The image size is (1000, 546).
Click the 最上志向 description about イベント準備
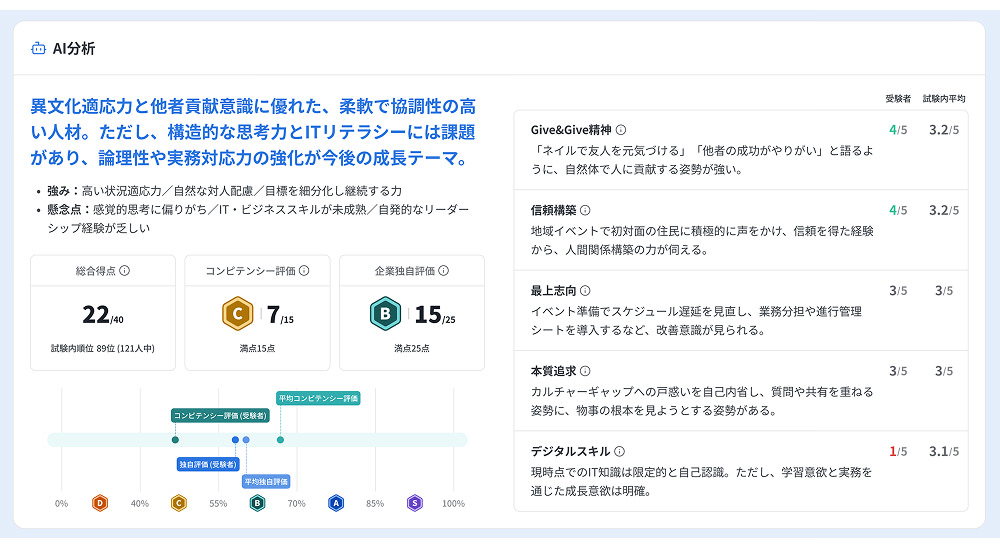696,321
